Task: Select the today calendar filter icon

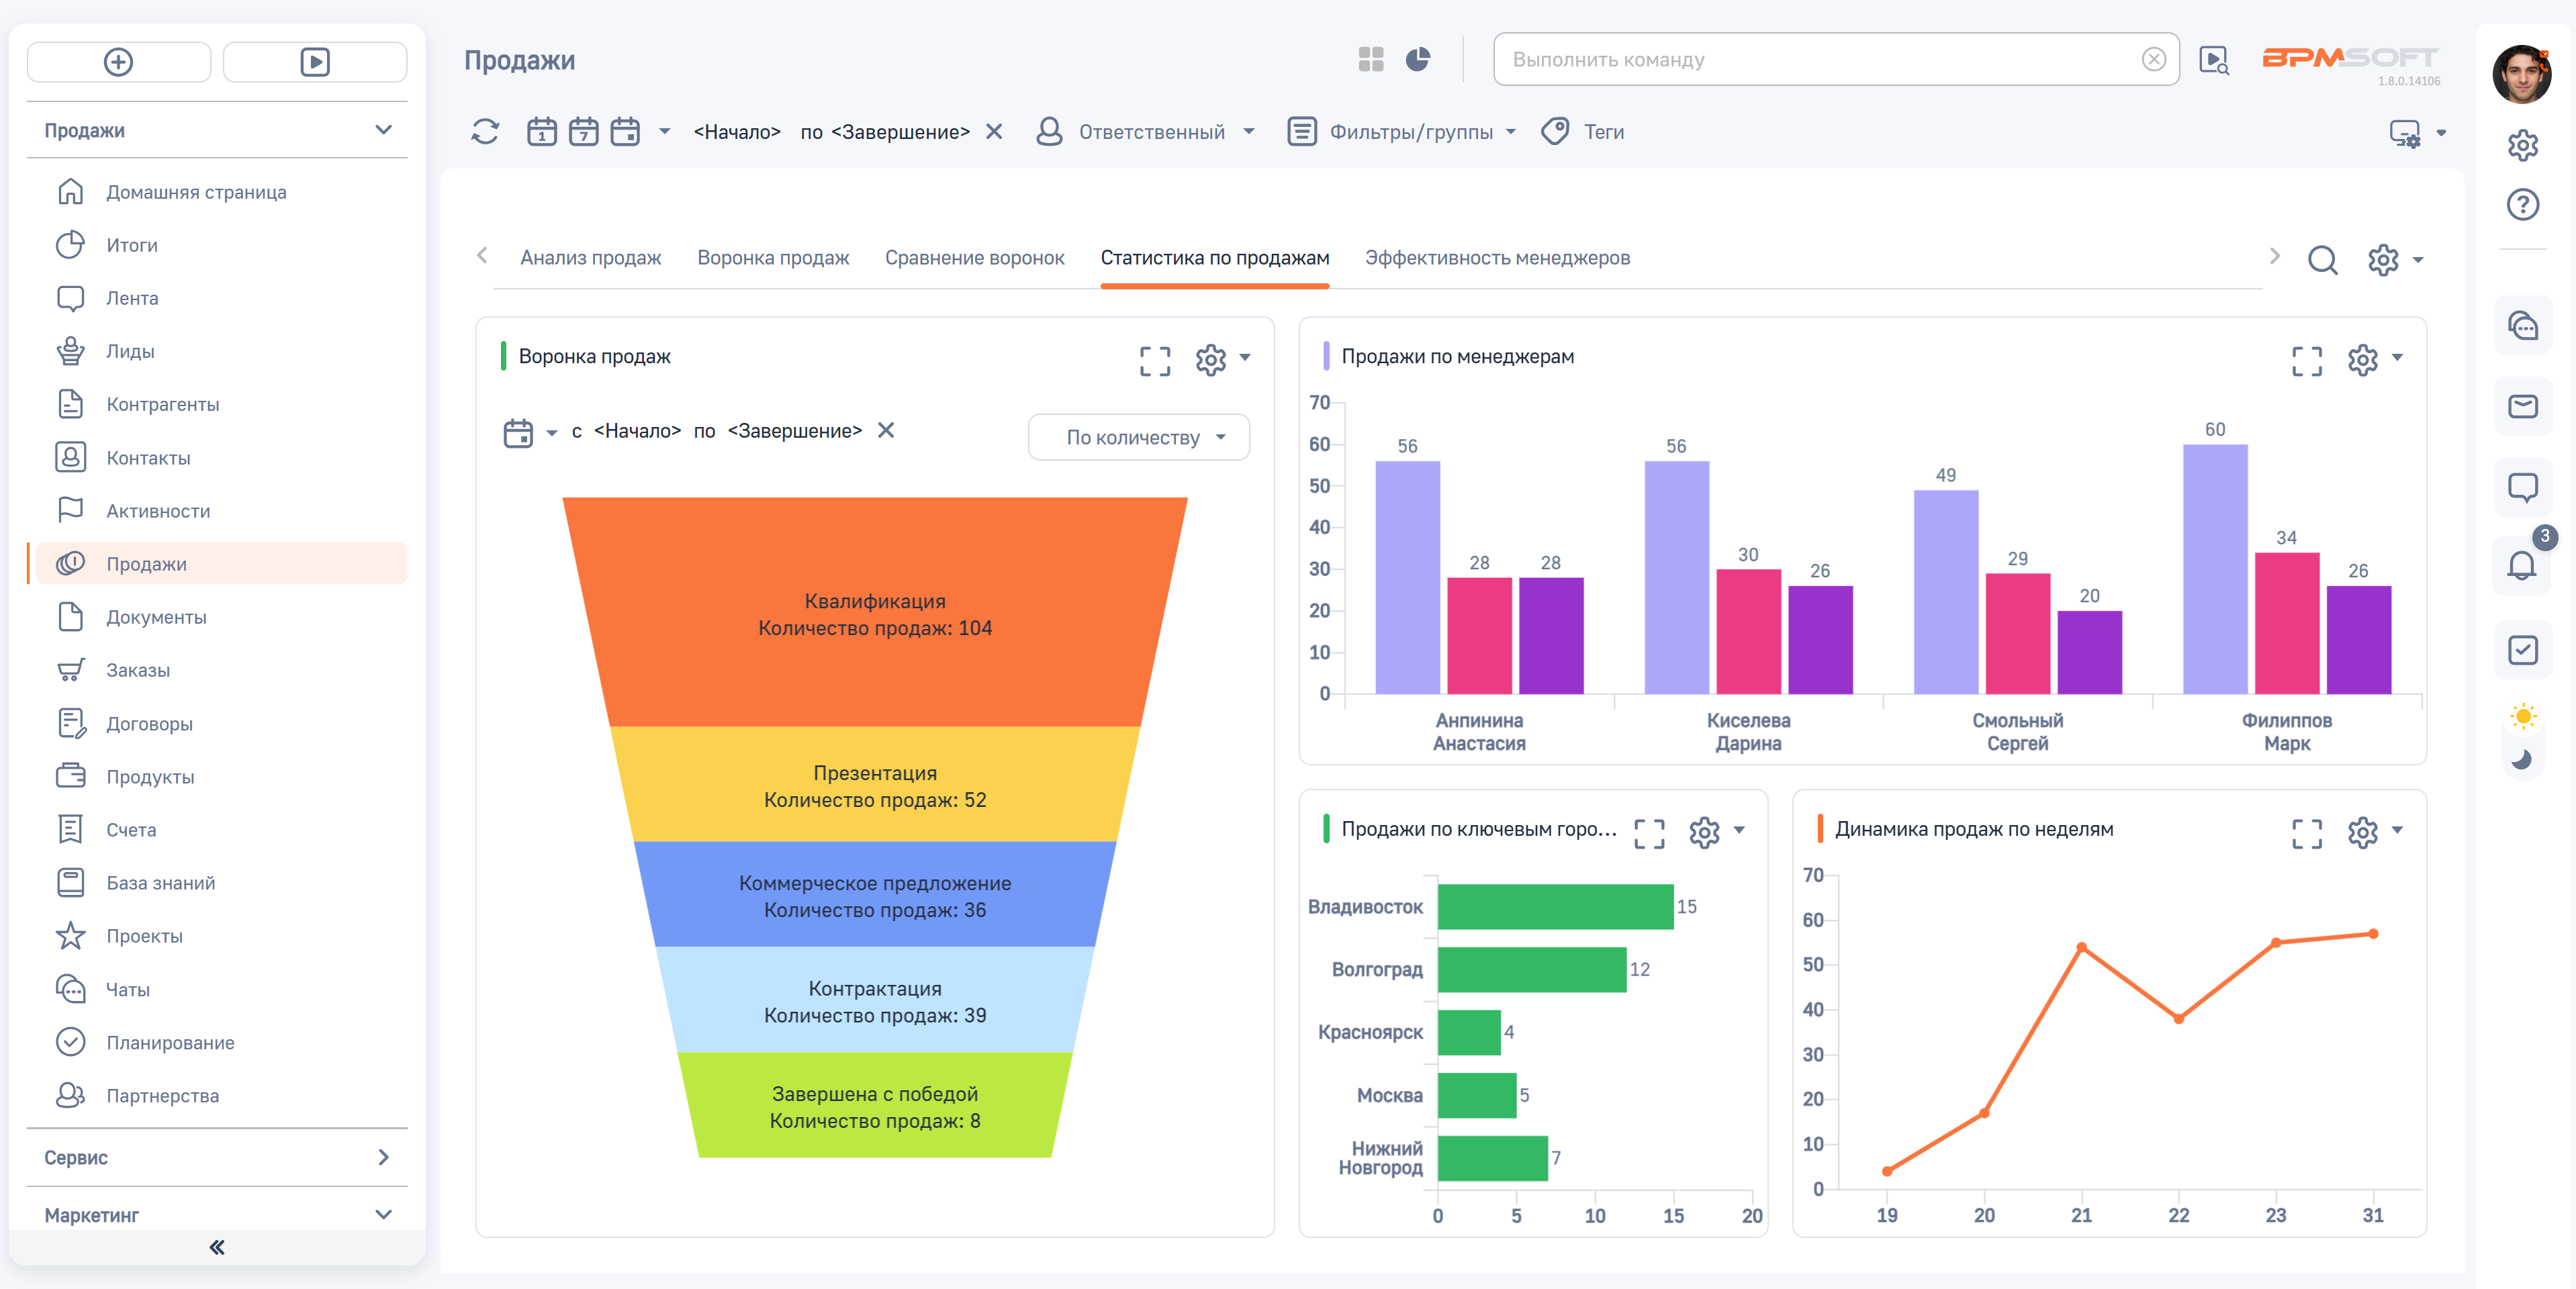Action: tap(542, 132)
